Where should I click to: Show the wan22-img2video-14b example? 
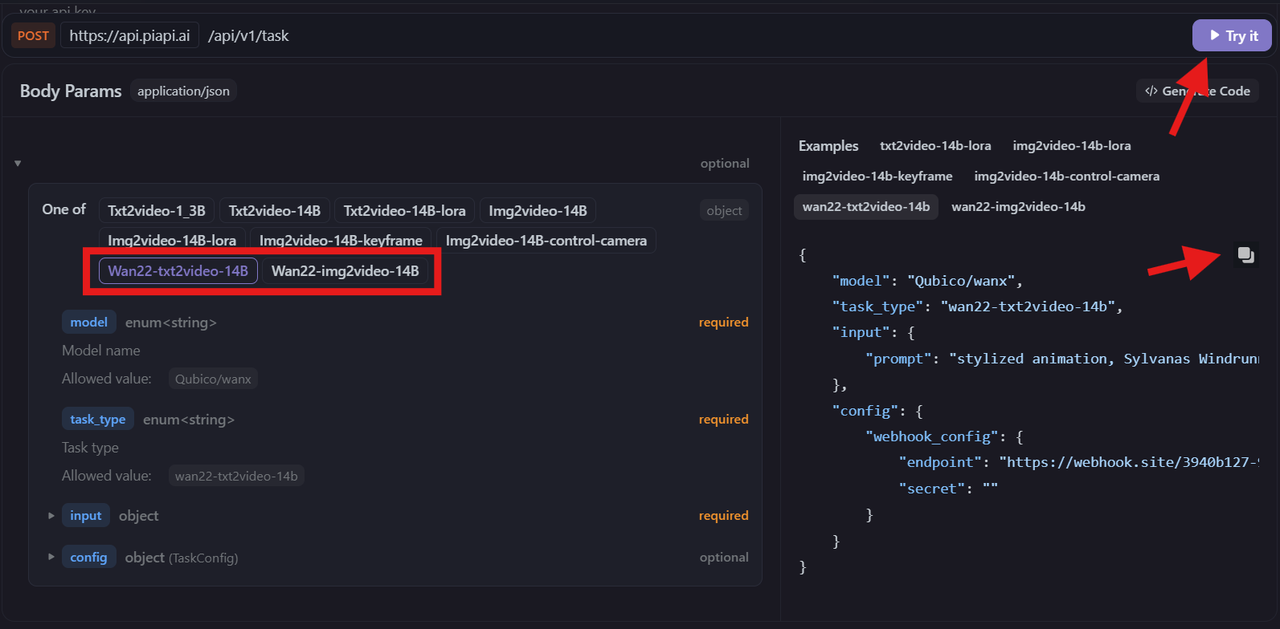click(1018, 207)
